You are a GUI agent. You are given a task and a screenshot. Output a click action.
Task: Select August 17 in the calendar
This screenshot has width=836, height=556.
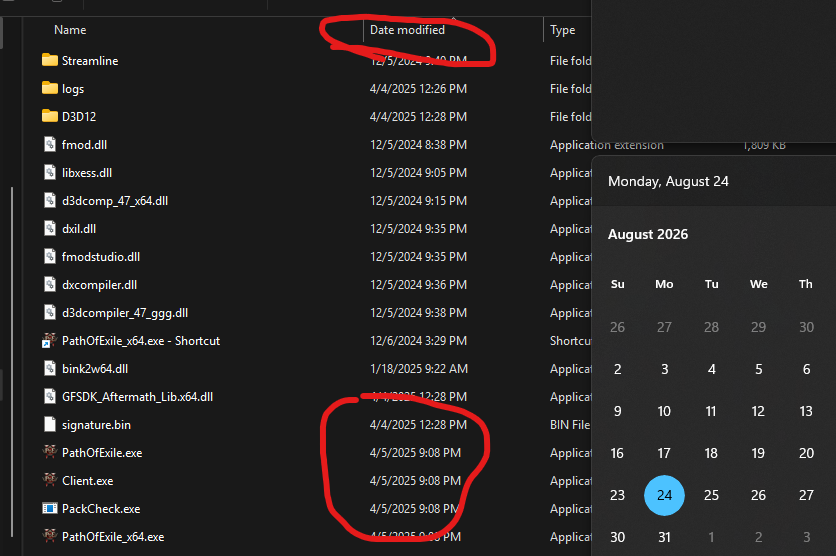pos(664,453)
